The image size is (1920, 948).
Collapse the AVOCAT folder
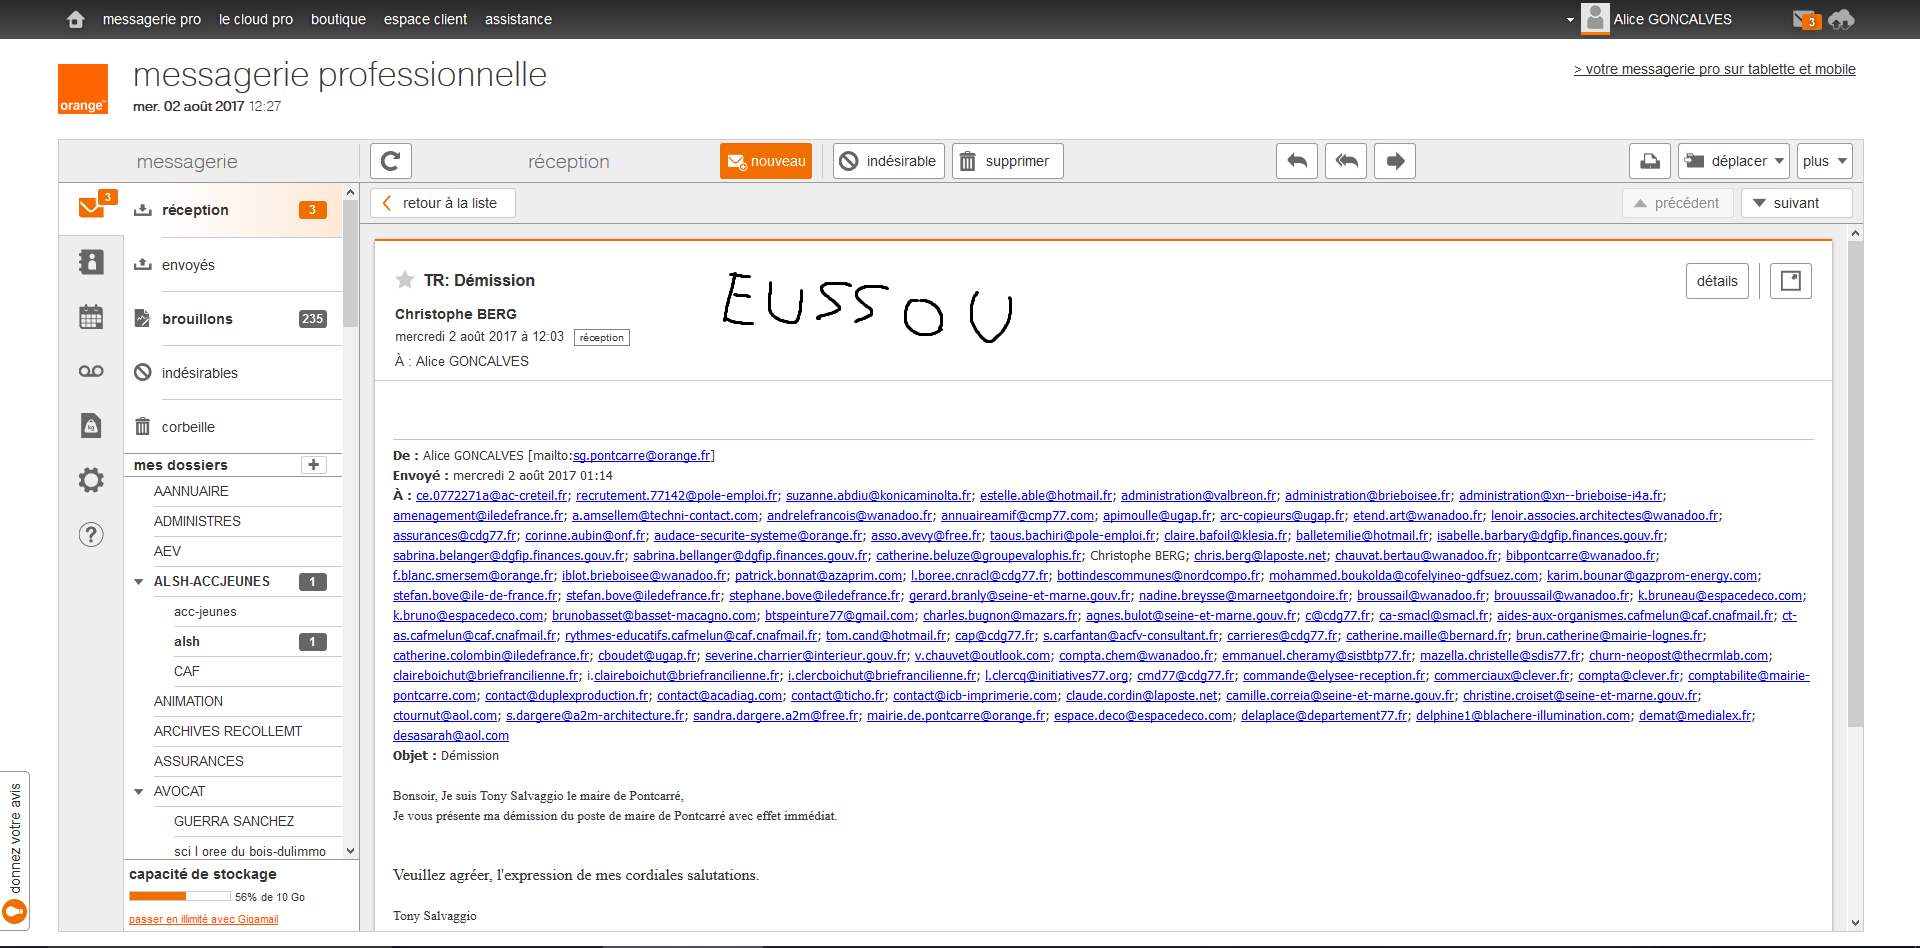pos(139,792)
